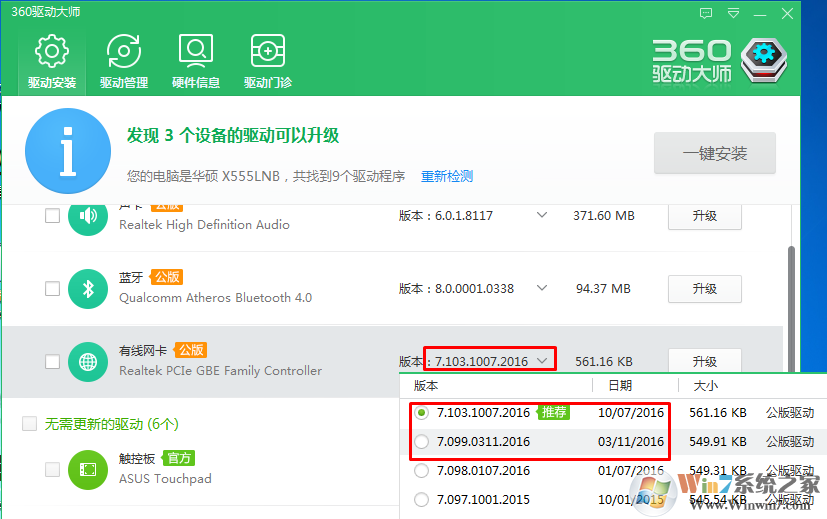Click the wired network globe icon
827x519 pixels.
coord(88,361)
